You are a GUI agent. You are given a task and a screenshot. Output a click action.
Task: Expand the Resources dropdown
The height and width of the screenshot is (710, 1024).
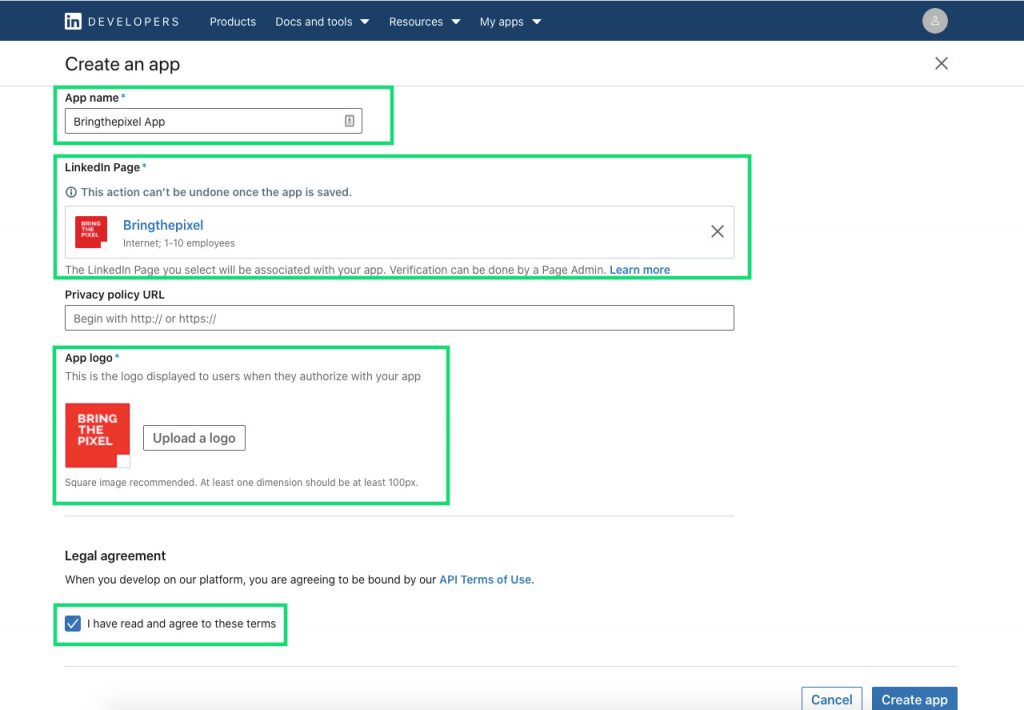(424, 22)
